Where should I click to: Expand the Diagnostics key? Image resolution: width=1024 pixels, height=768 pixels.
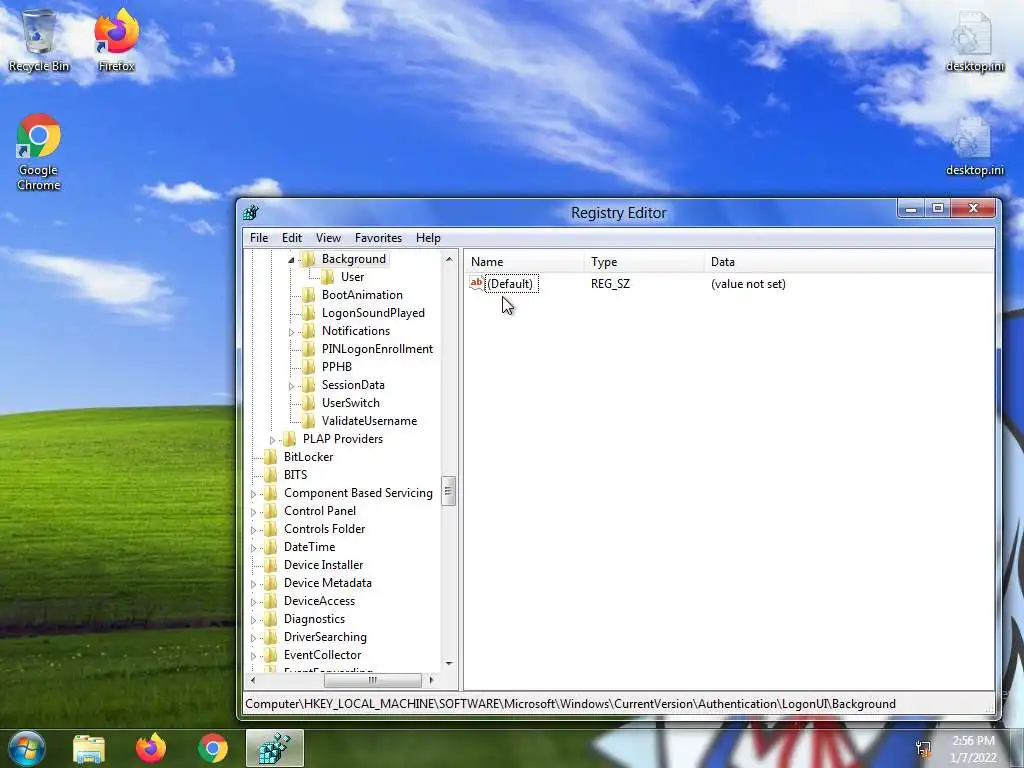pyautogui.click(x=253, y=620)
